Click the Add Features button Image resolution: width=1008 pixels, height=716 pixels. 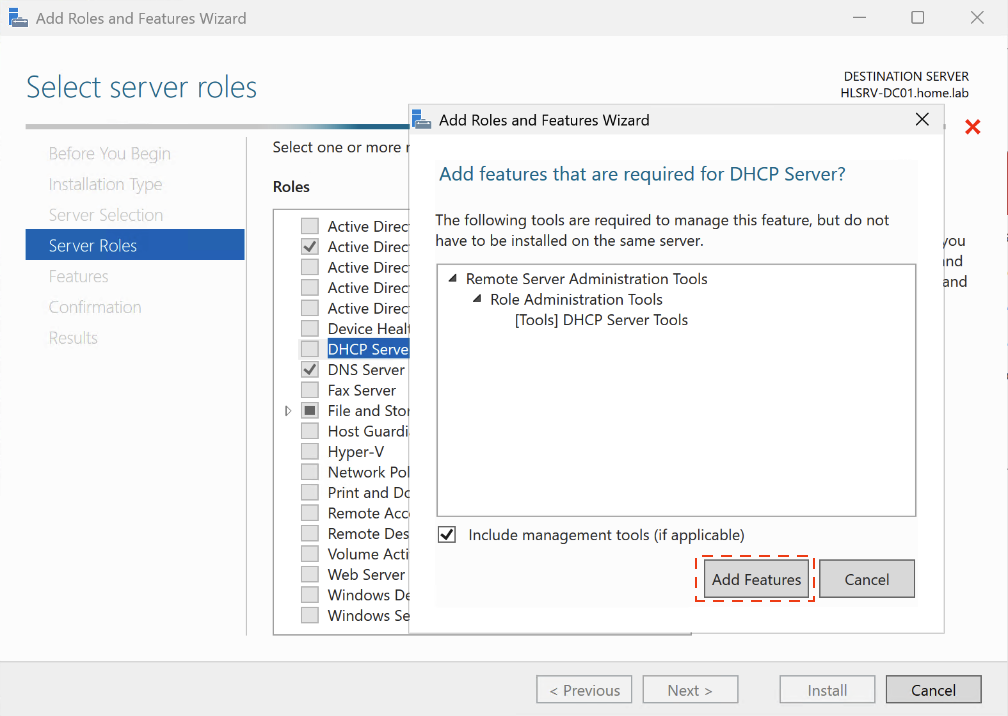click(x=756, y=579)
